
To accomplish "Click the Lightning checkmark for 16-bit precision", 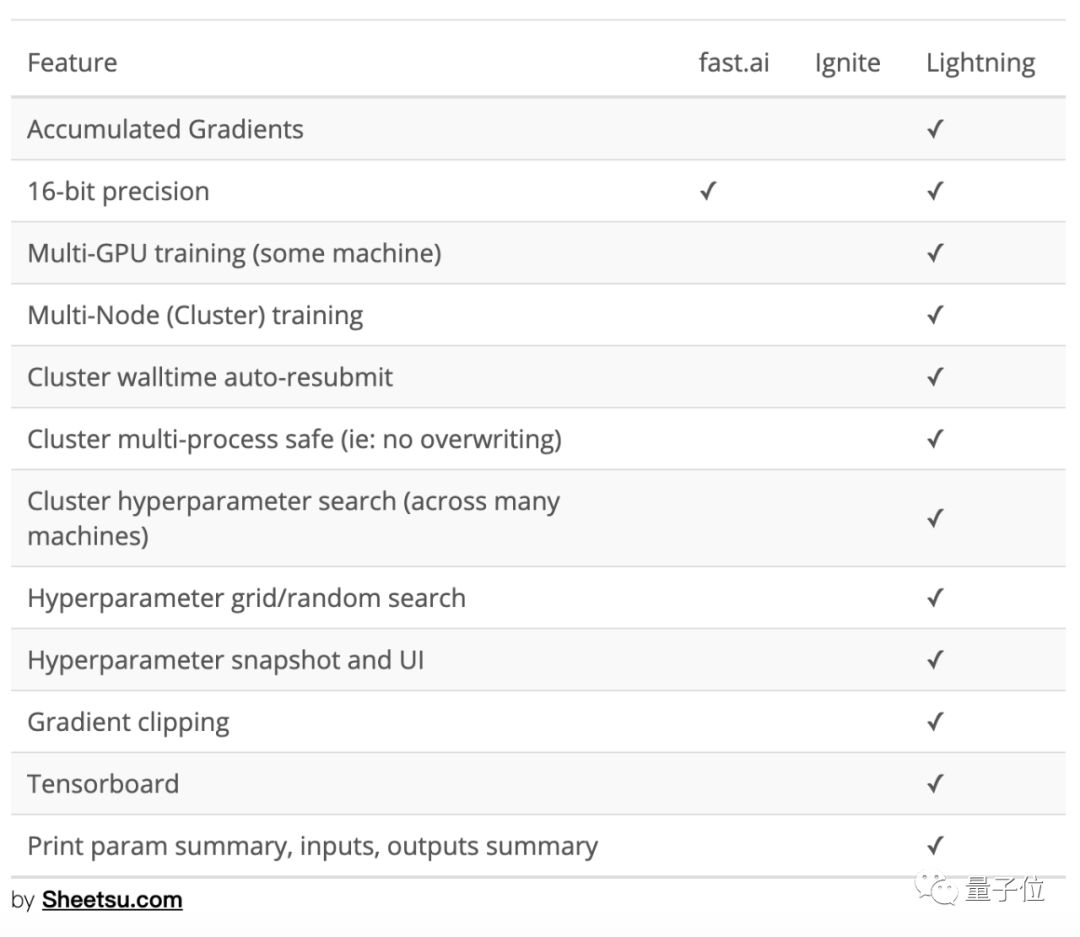I will tap(935, 191).
